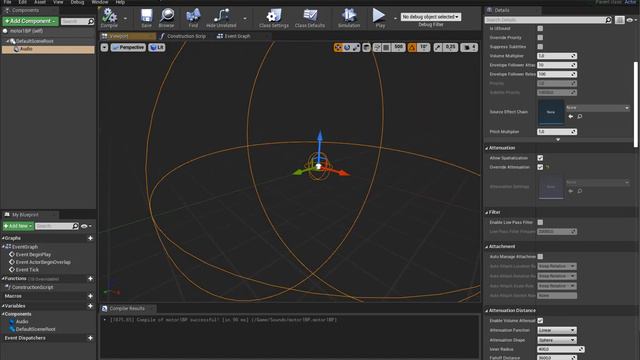Select the translate gizmo mode icon
The image size is (640, 360).
pyautogui.click(x=338, y=47)
